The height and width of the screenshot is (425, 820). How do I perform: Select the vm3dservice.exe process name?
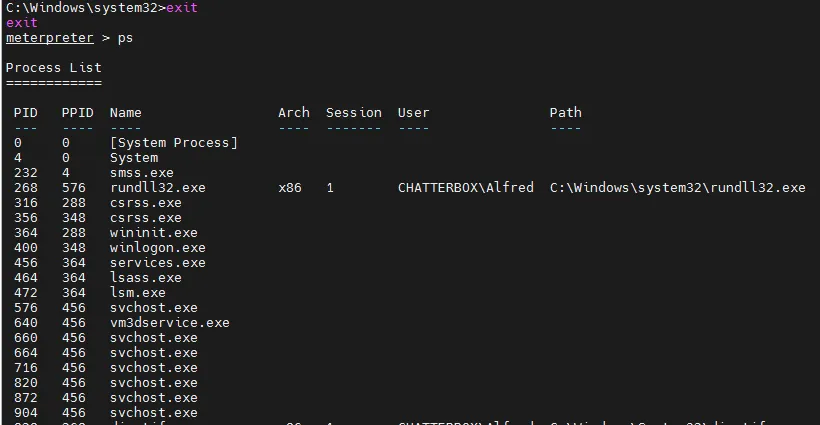point(169,323)
